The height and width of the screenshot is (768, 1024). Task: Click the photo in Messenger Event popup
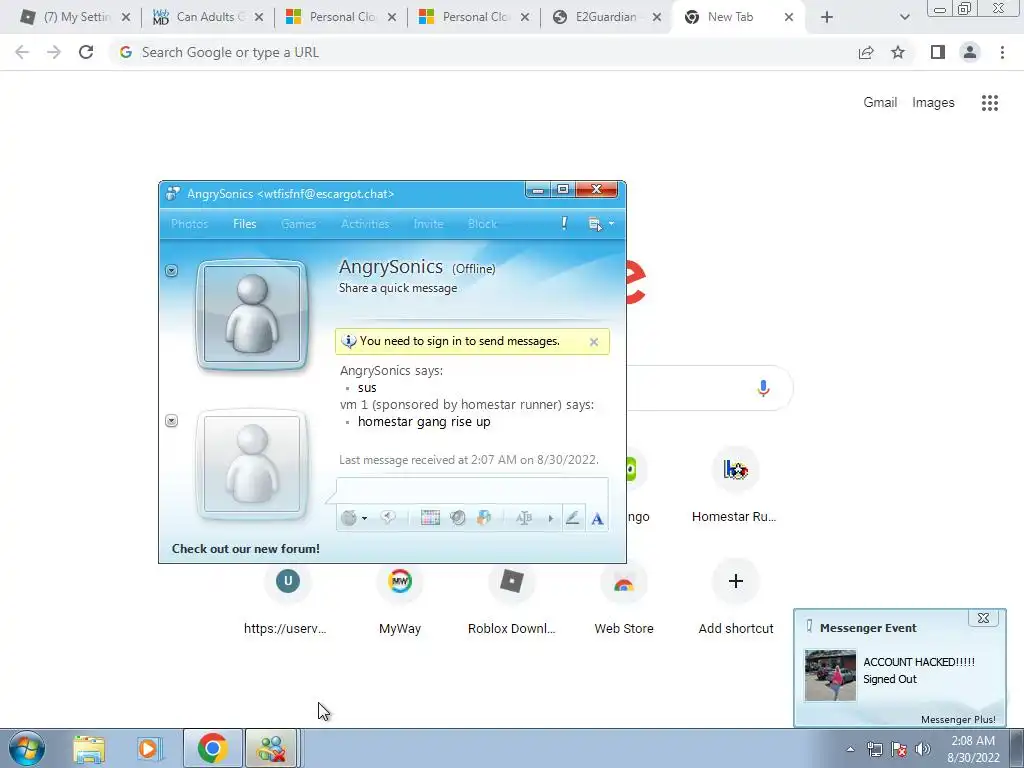[830, 675]
